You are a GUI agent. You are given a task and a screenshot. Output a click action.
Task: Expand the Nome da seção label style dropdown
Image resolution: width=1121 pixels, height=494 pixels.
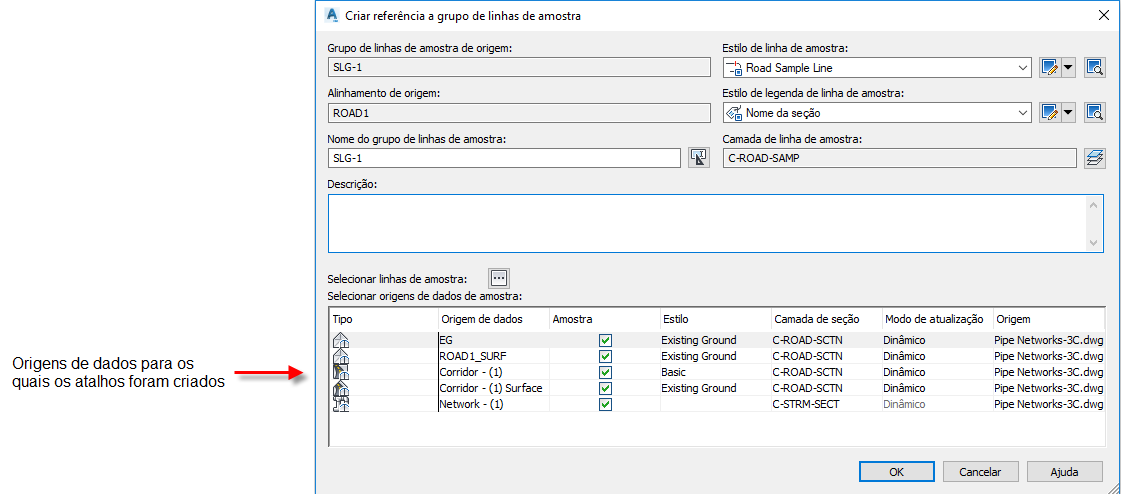point(1022,112)
